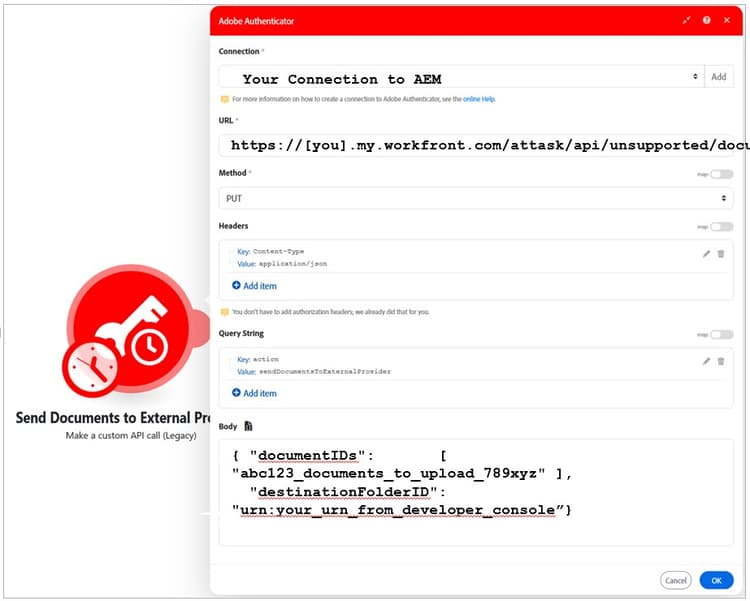This screenshot has height=601, width=750.
Task: Click into the URL input field
Action: tap(476, 145)
